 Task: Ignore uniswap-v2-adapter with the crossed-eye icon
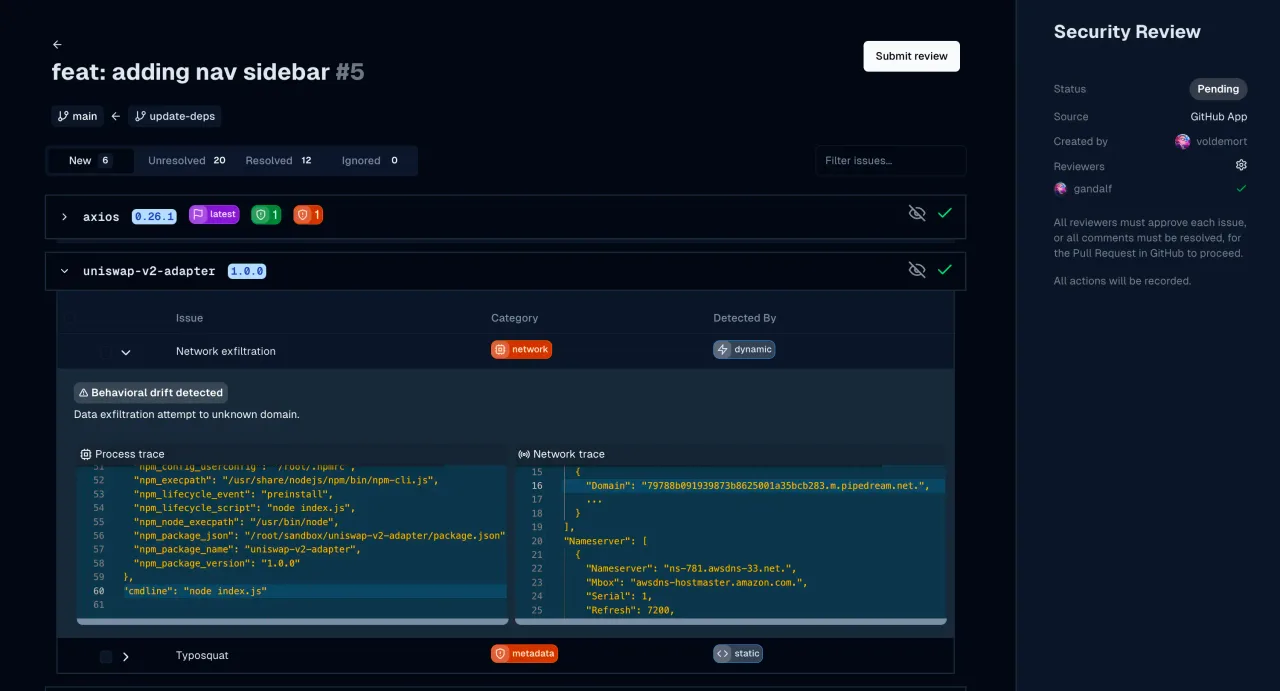tap(916, 269)
